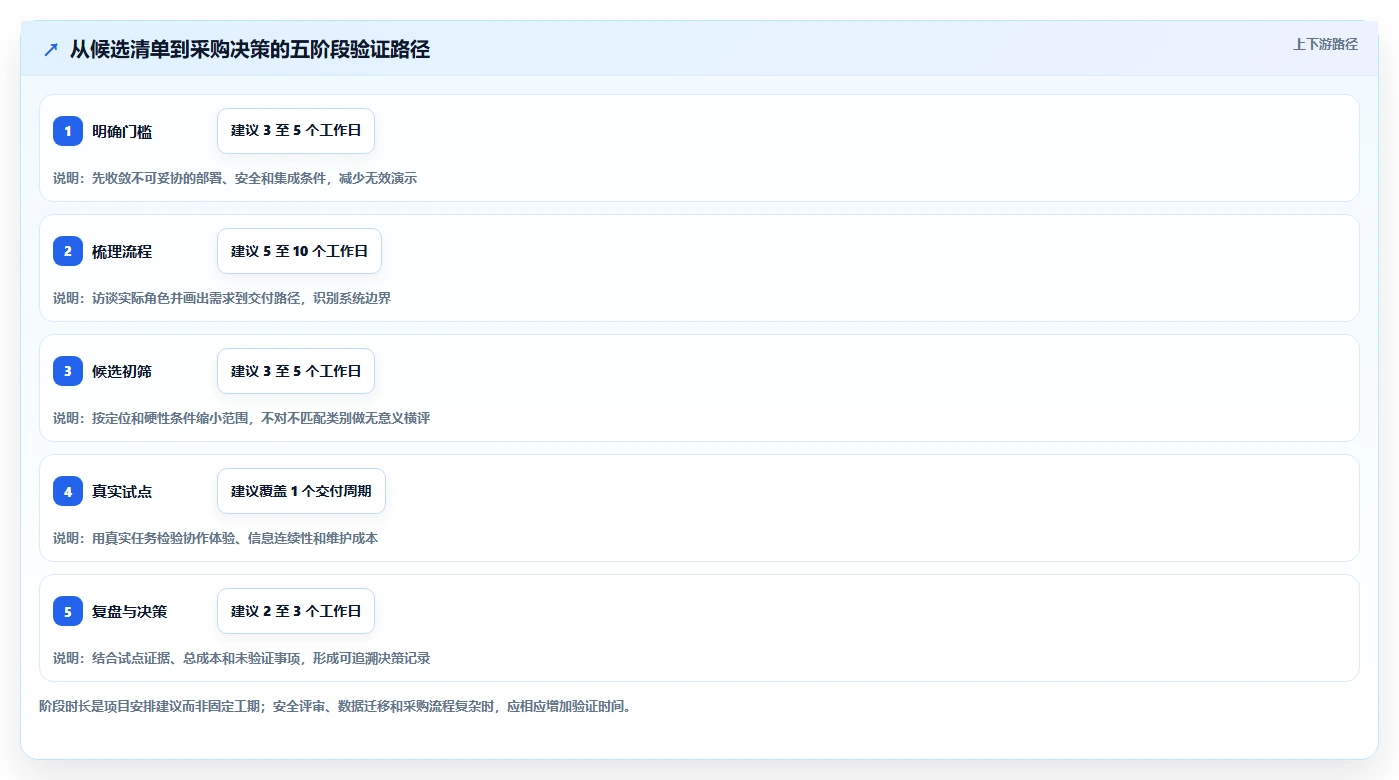Click the number 5 step badge
The image size is (1399, 780).
point(68,611)
